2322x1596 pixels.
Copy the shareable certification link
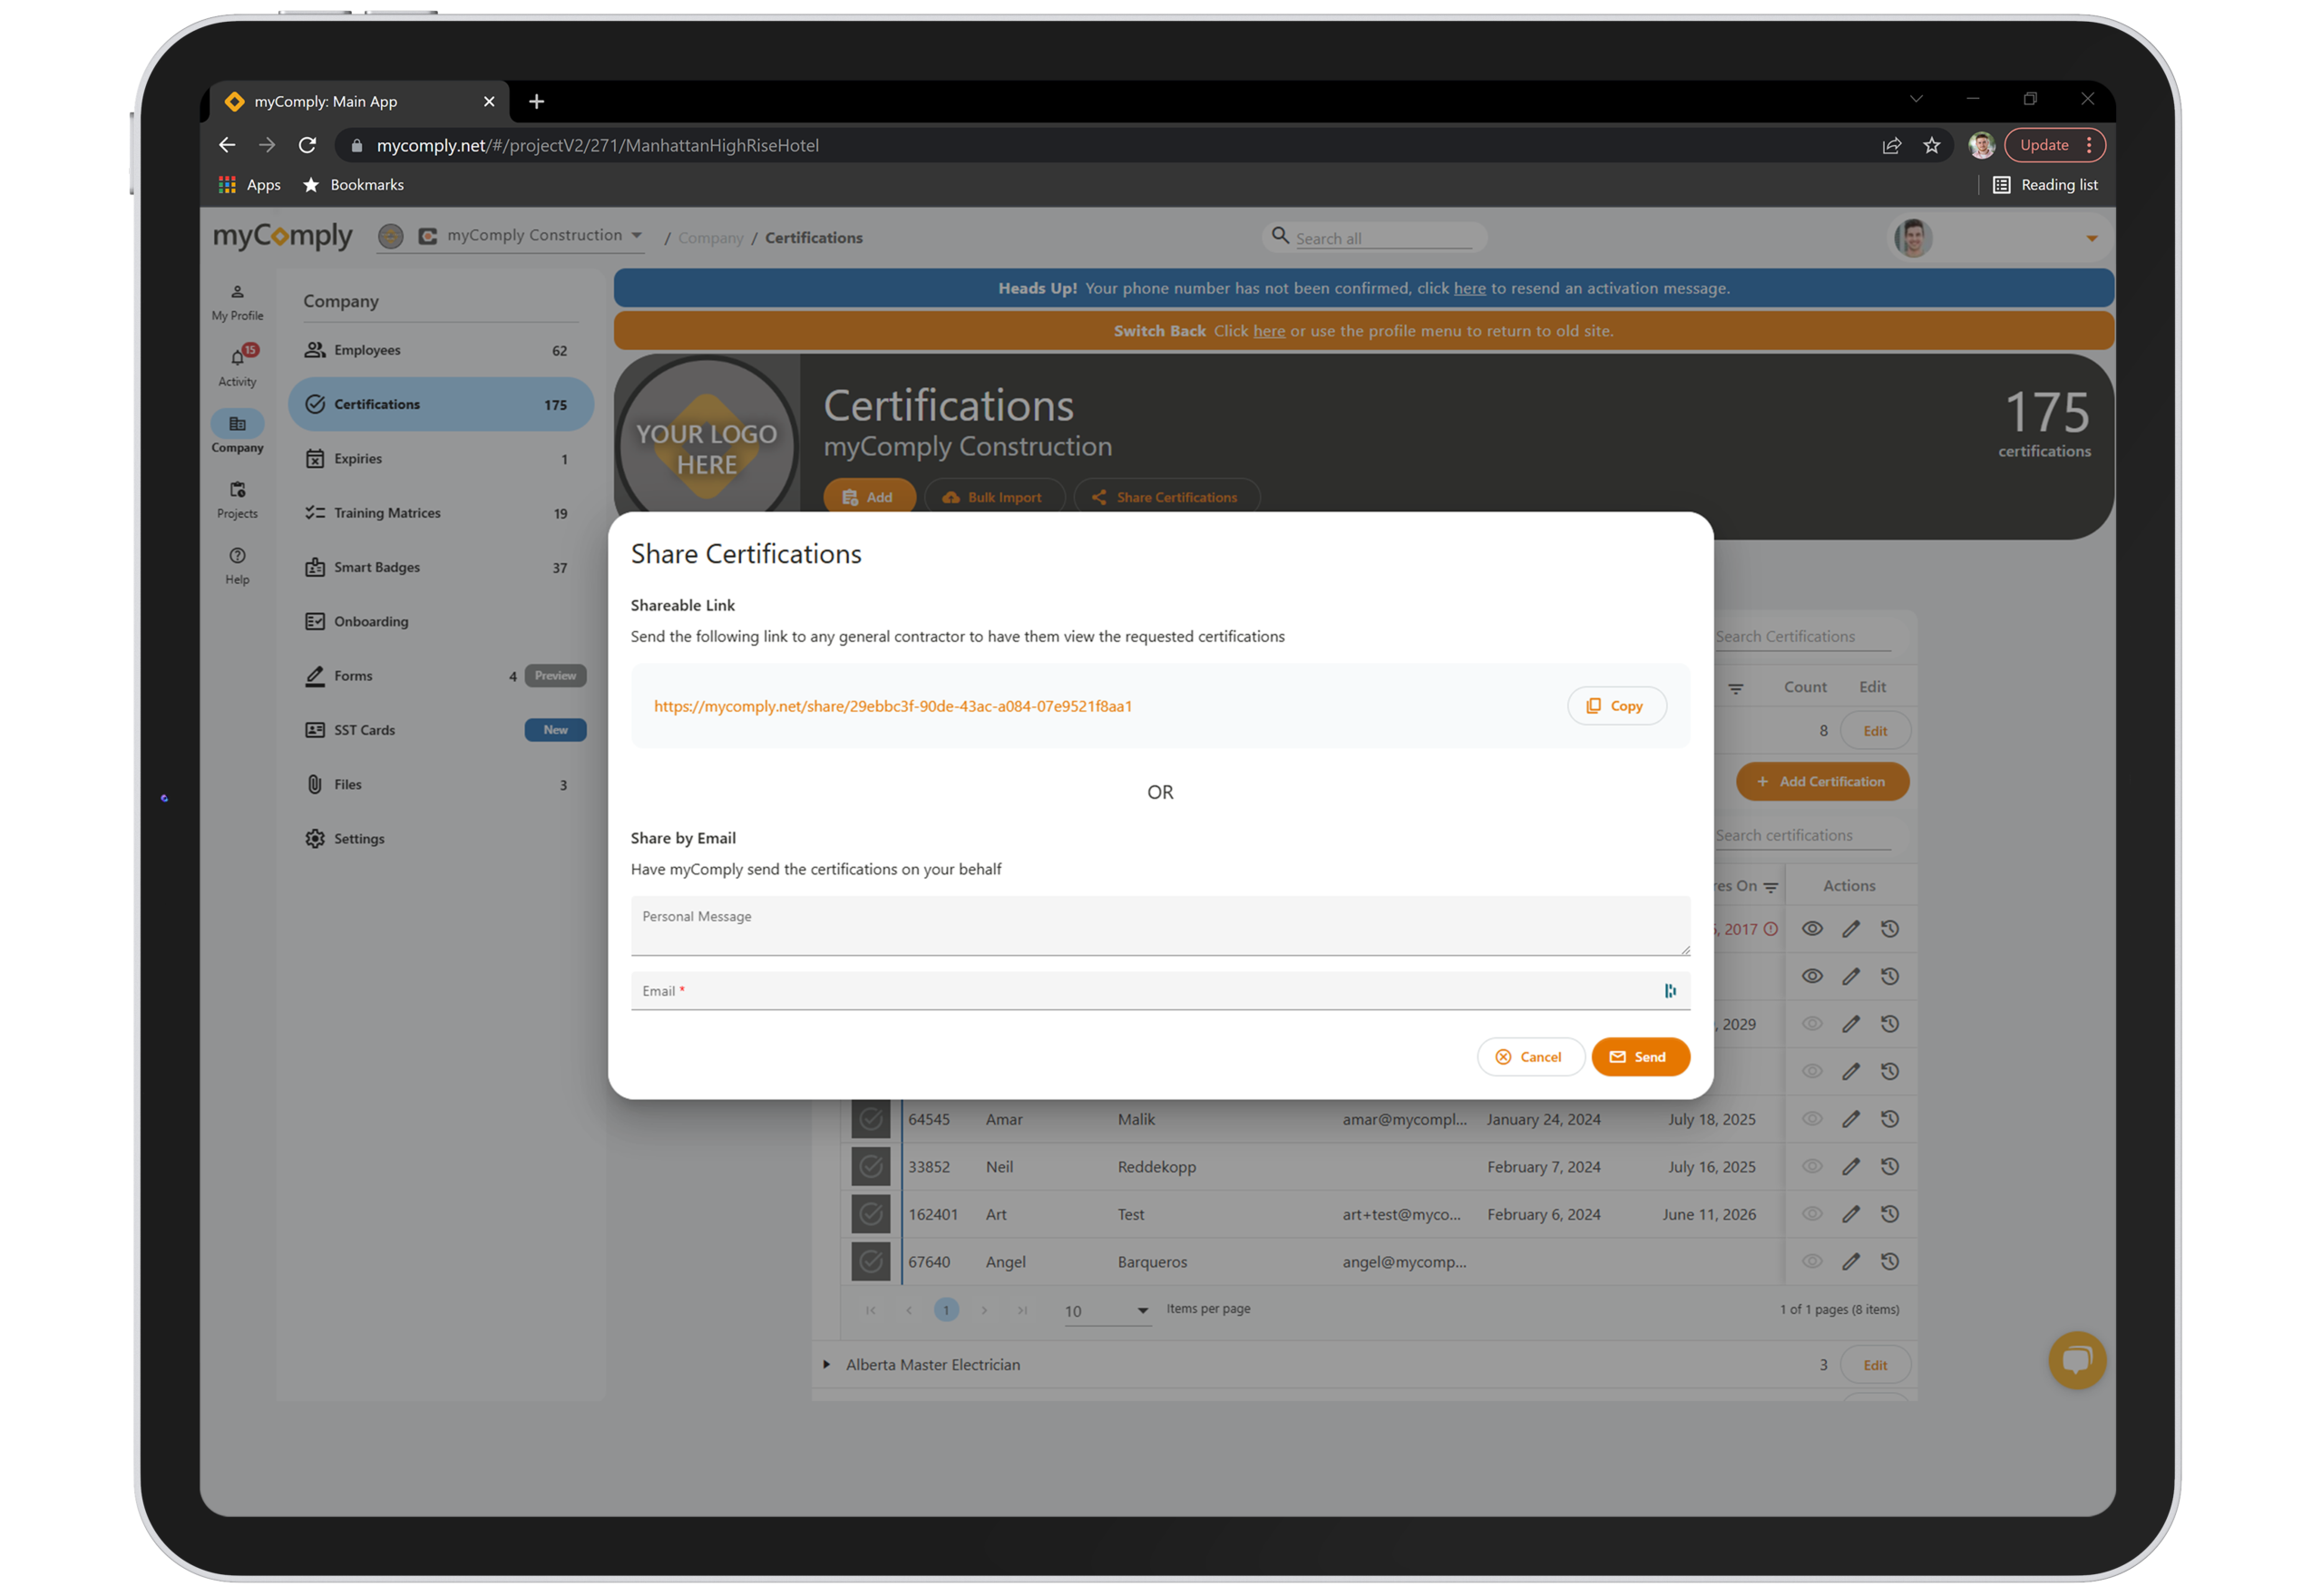click(x=1615, y=706)
